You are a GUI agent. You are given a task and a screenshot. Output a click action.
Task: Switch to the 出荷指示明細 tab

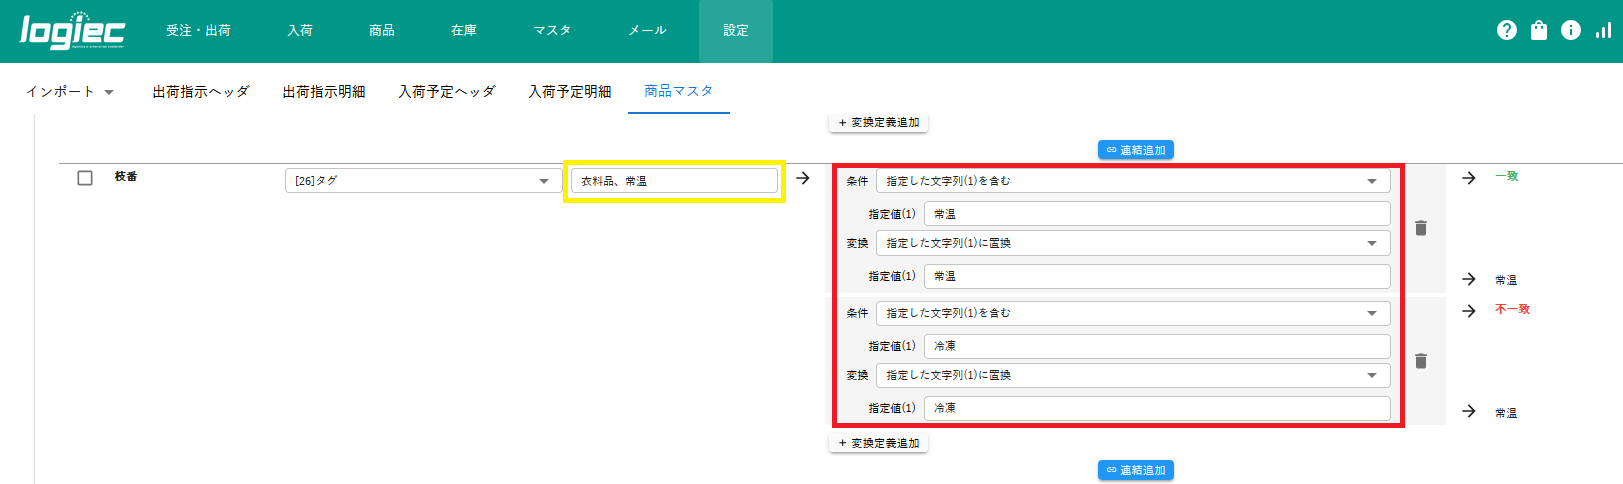pyautogui.click(x=323, y=92)
